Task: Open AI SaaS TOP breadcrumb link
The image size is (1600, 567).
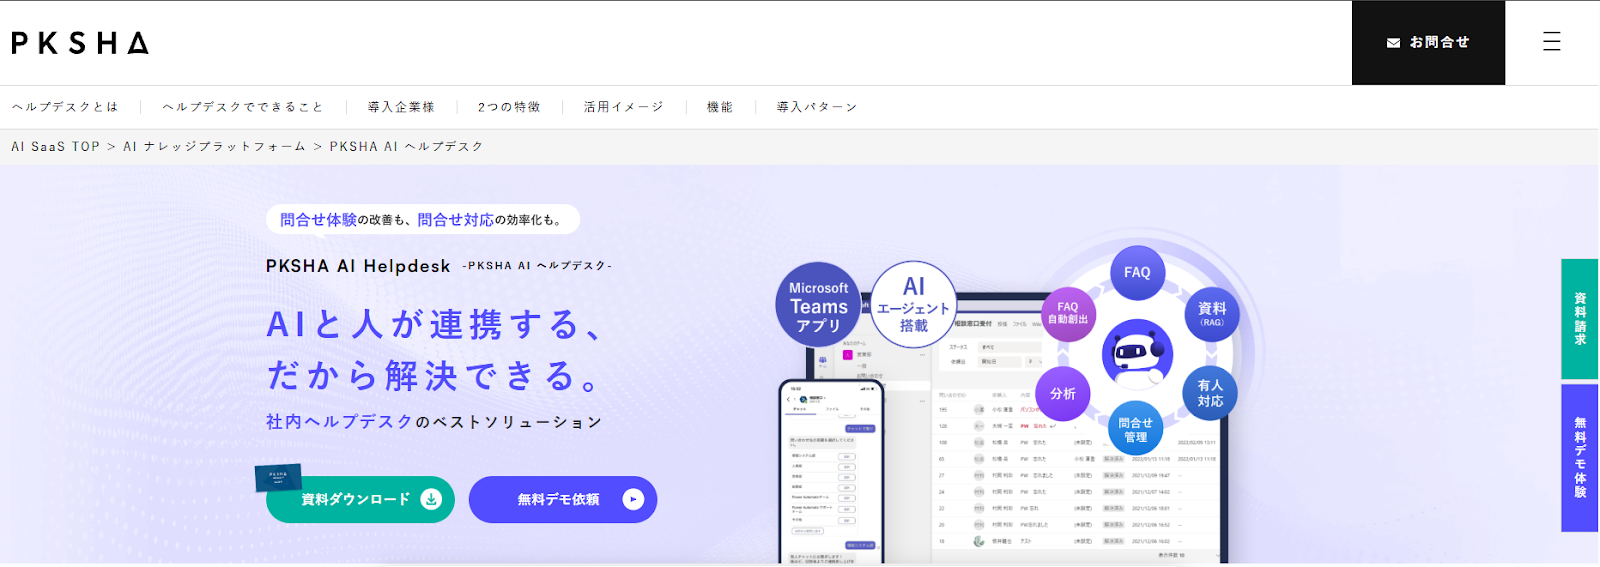Action: (56, 146)
